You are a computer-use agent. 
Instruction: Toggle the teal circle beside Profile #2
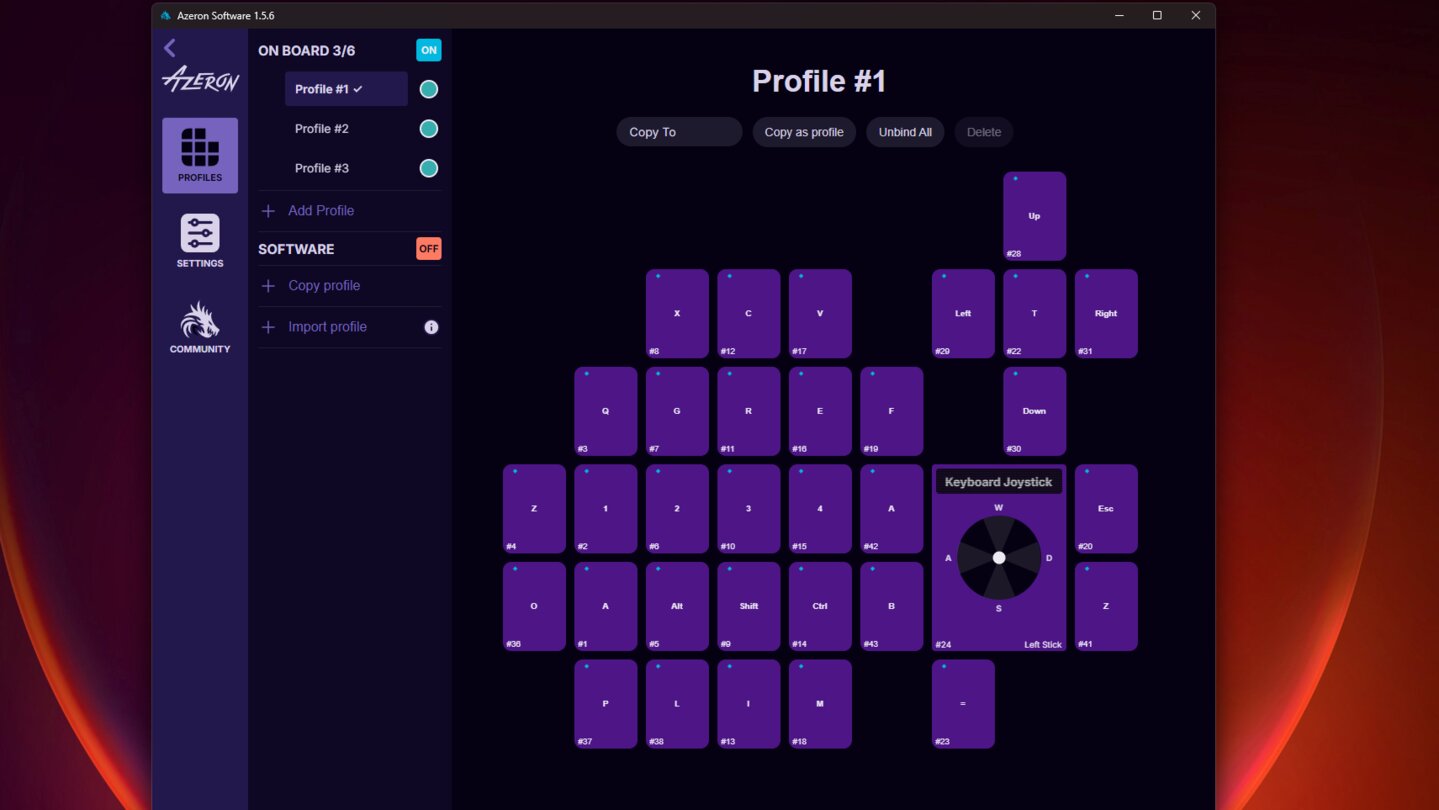428,128
